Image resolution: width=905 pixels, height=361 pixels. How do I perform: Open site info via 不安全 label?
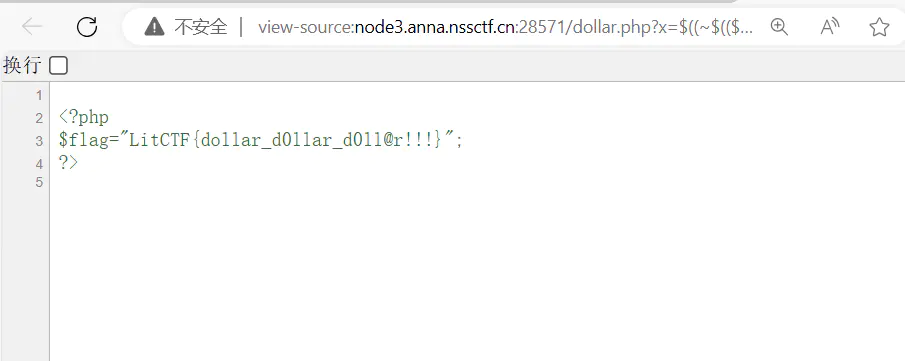tap(201, 27)
